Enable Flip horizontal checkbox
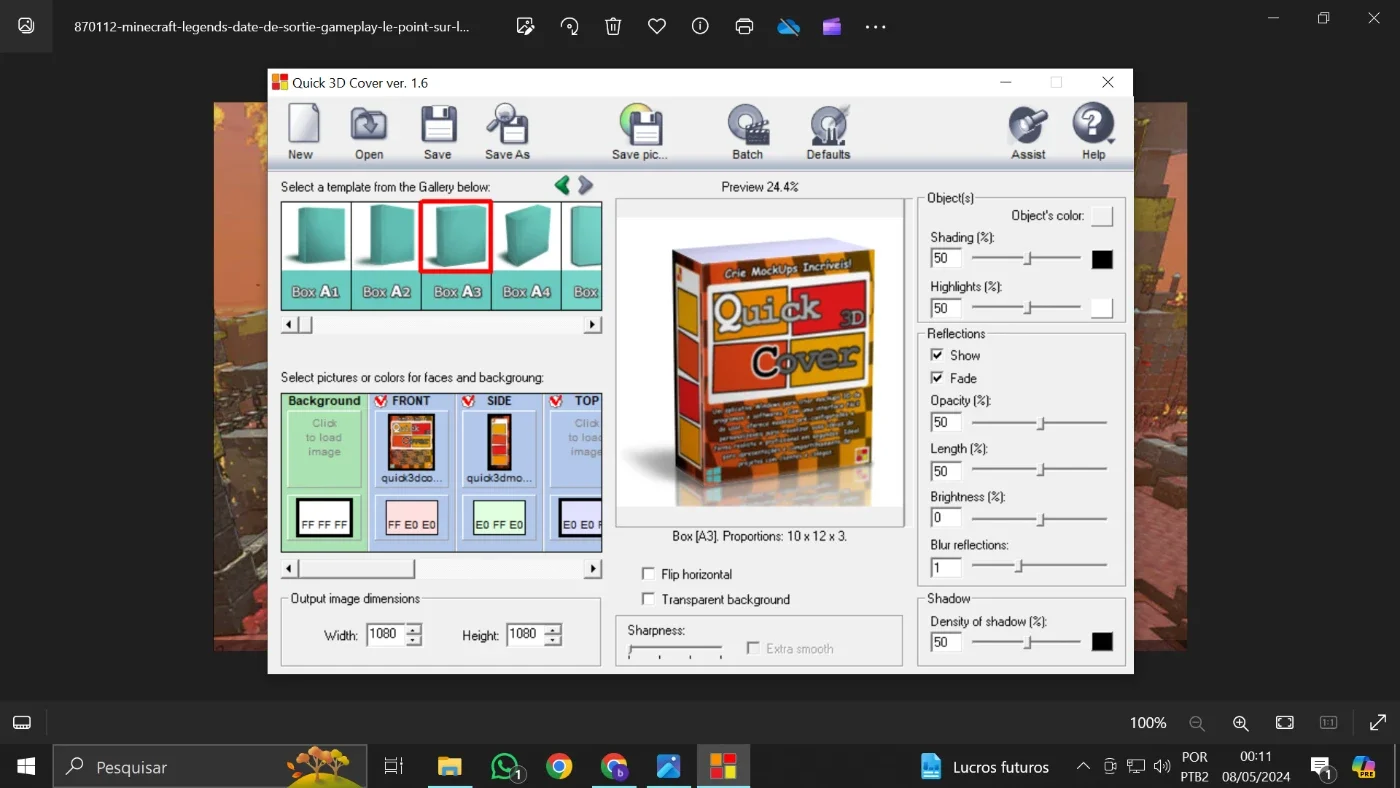The width and height of the screenshot is (1400, 788). 649,574
